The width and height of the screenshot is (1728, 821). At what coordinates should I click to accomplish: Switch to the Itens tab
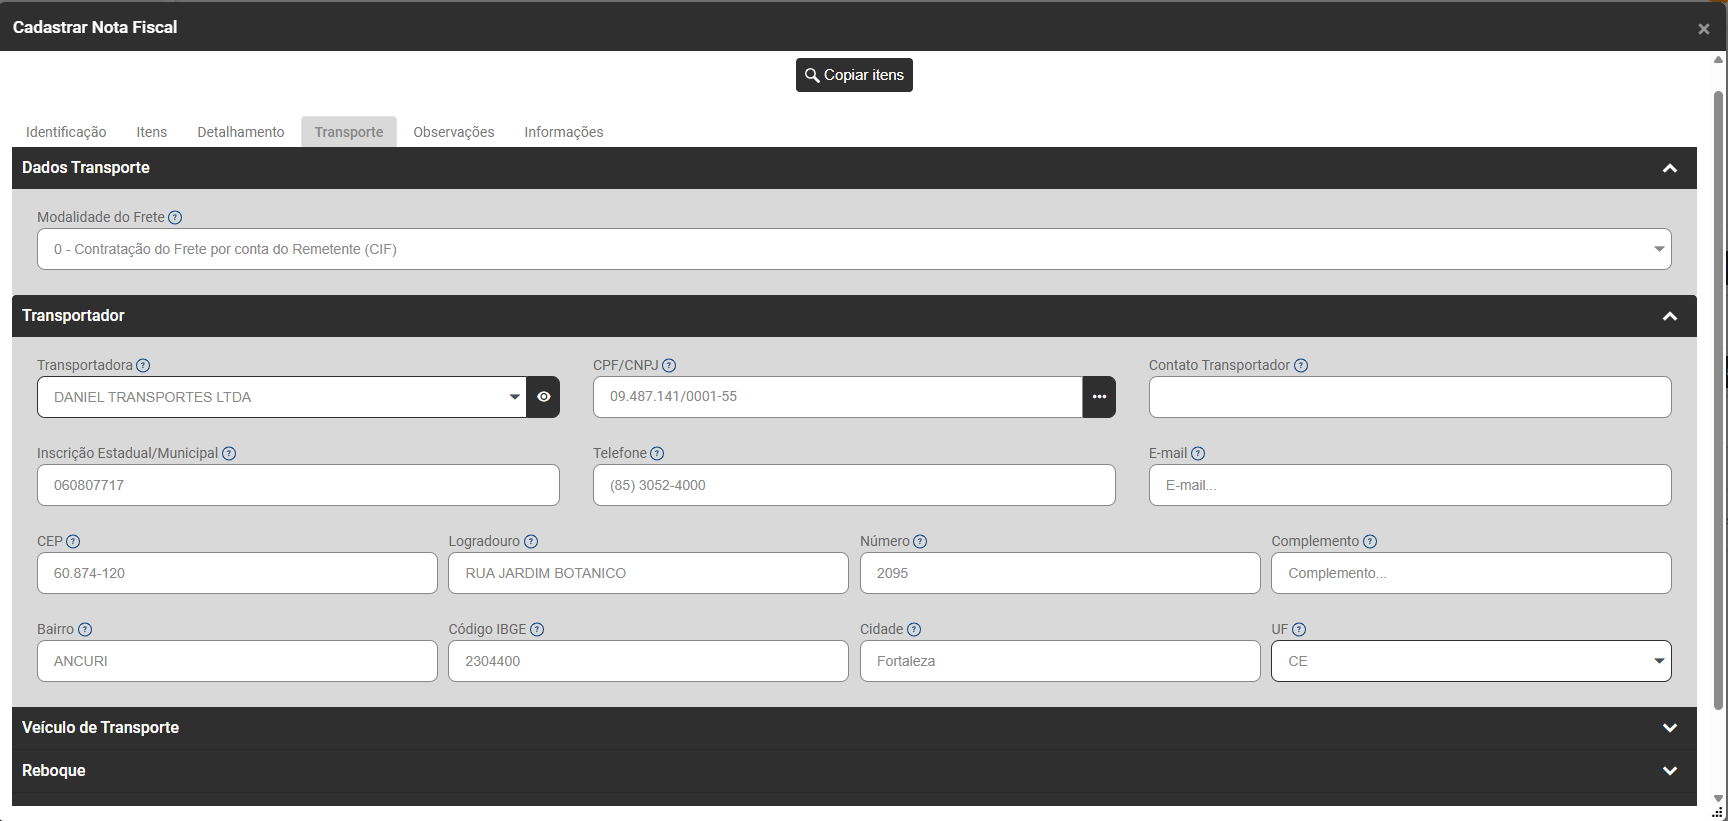152,132
